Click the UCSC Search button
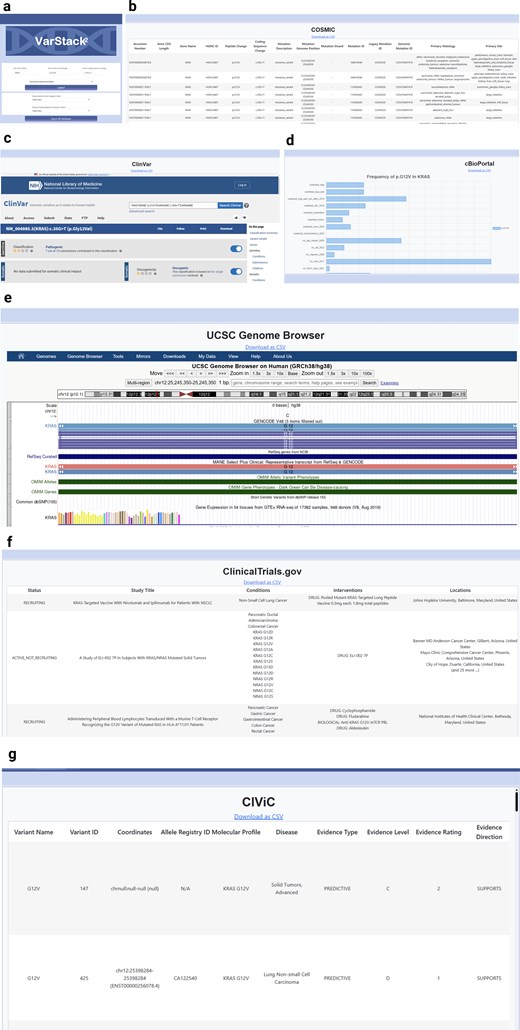520x1030 pixels. point(370,382)
